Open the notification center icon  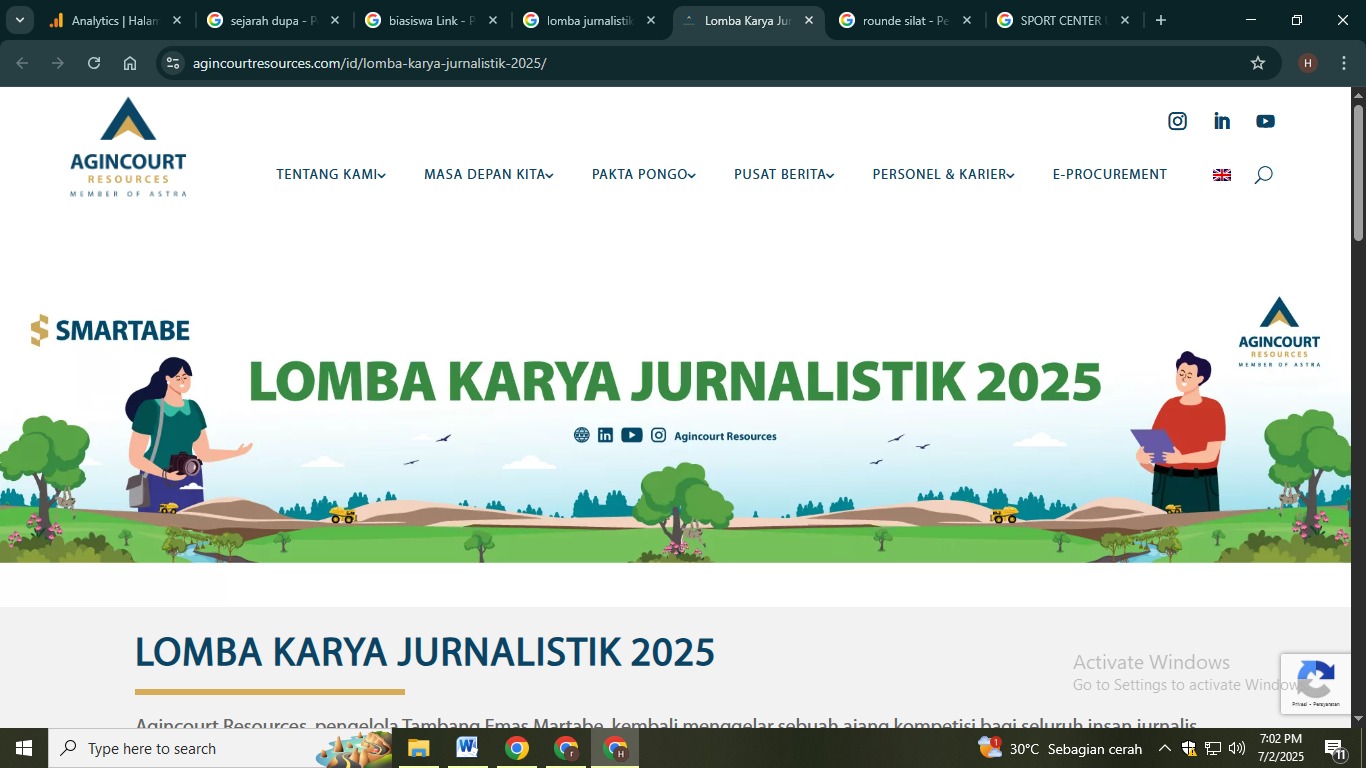click(x=1334, y=748)
